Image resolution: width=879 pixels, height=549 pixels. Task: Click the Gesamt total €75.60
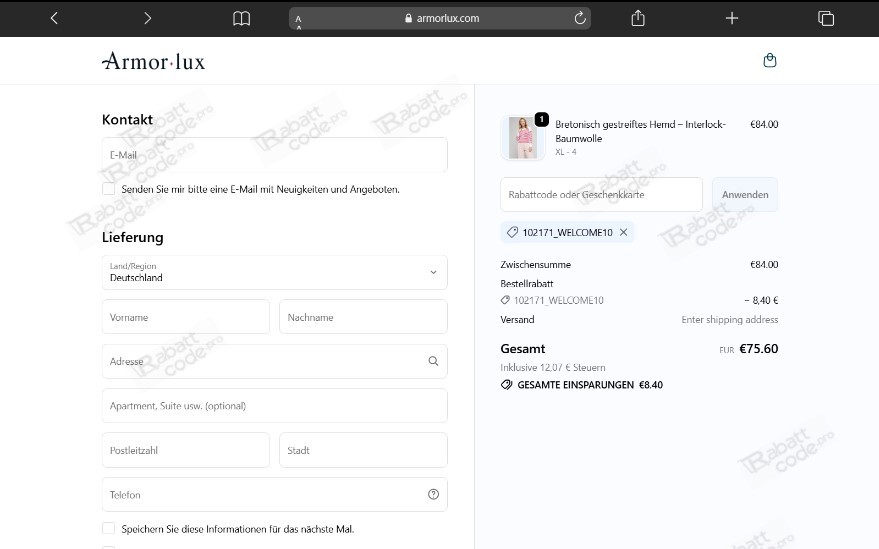(x=758, y=349)
